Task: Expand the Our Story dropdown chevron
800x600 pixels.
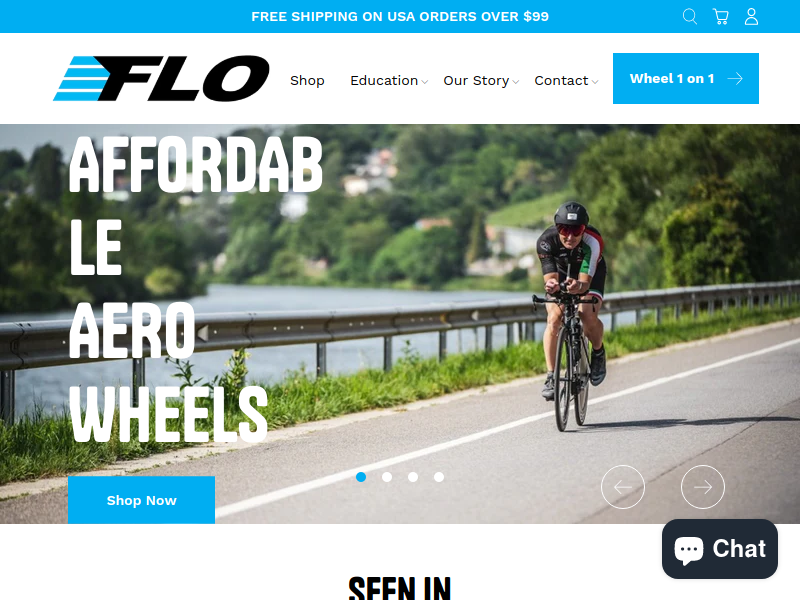Action: 516,82
